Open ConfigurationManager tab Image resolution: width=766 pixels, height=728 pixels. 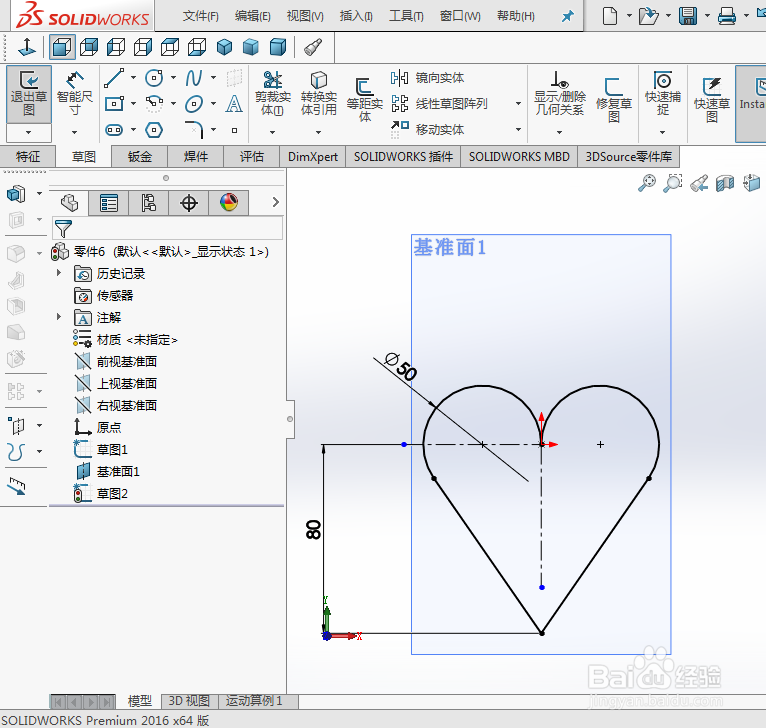pyautogui.click(x=149, y=202)
